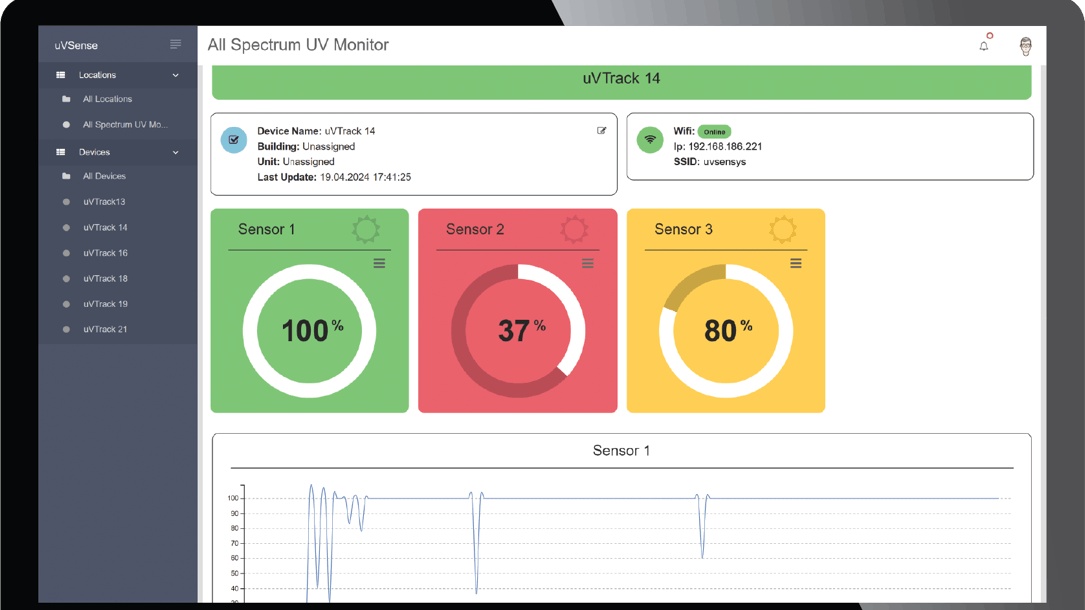Open the hamburger menu on Sensor 2 card
The image size is (1085, 610).
[x=587, y=263]
